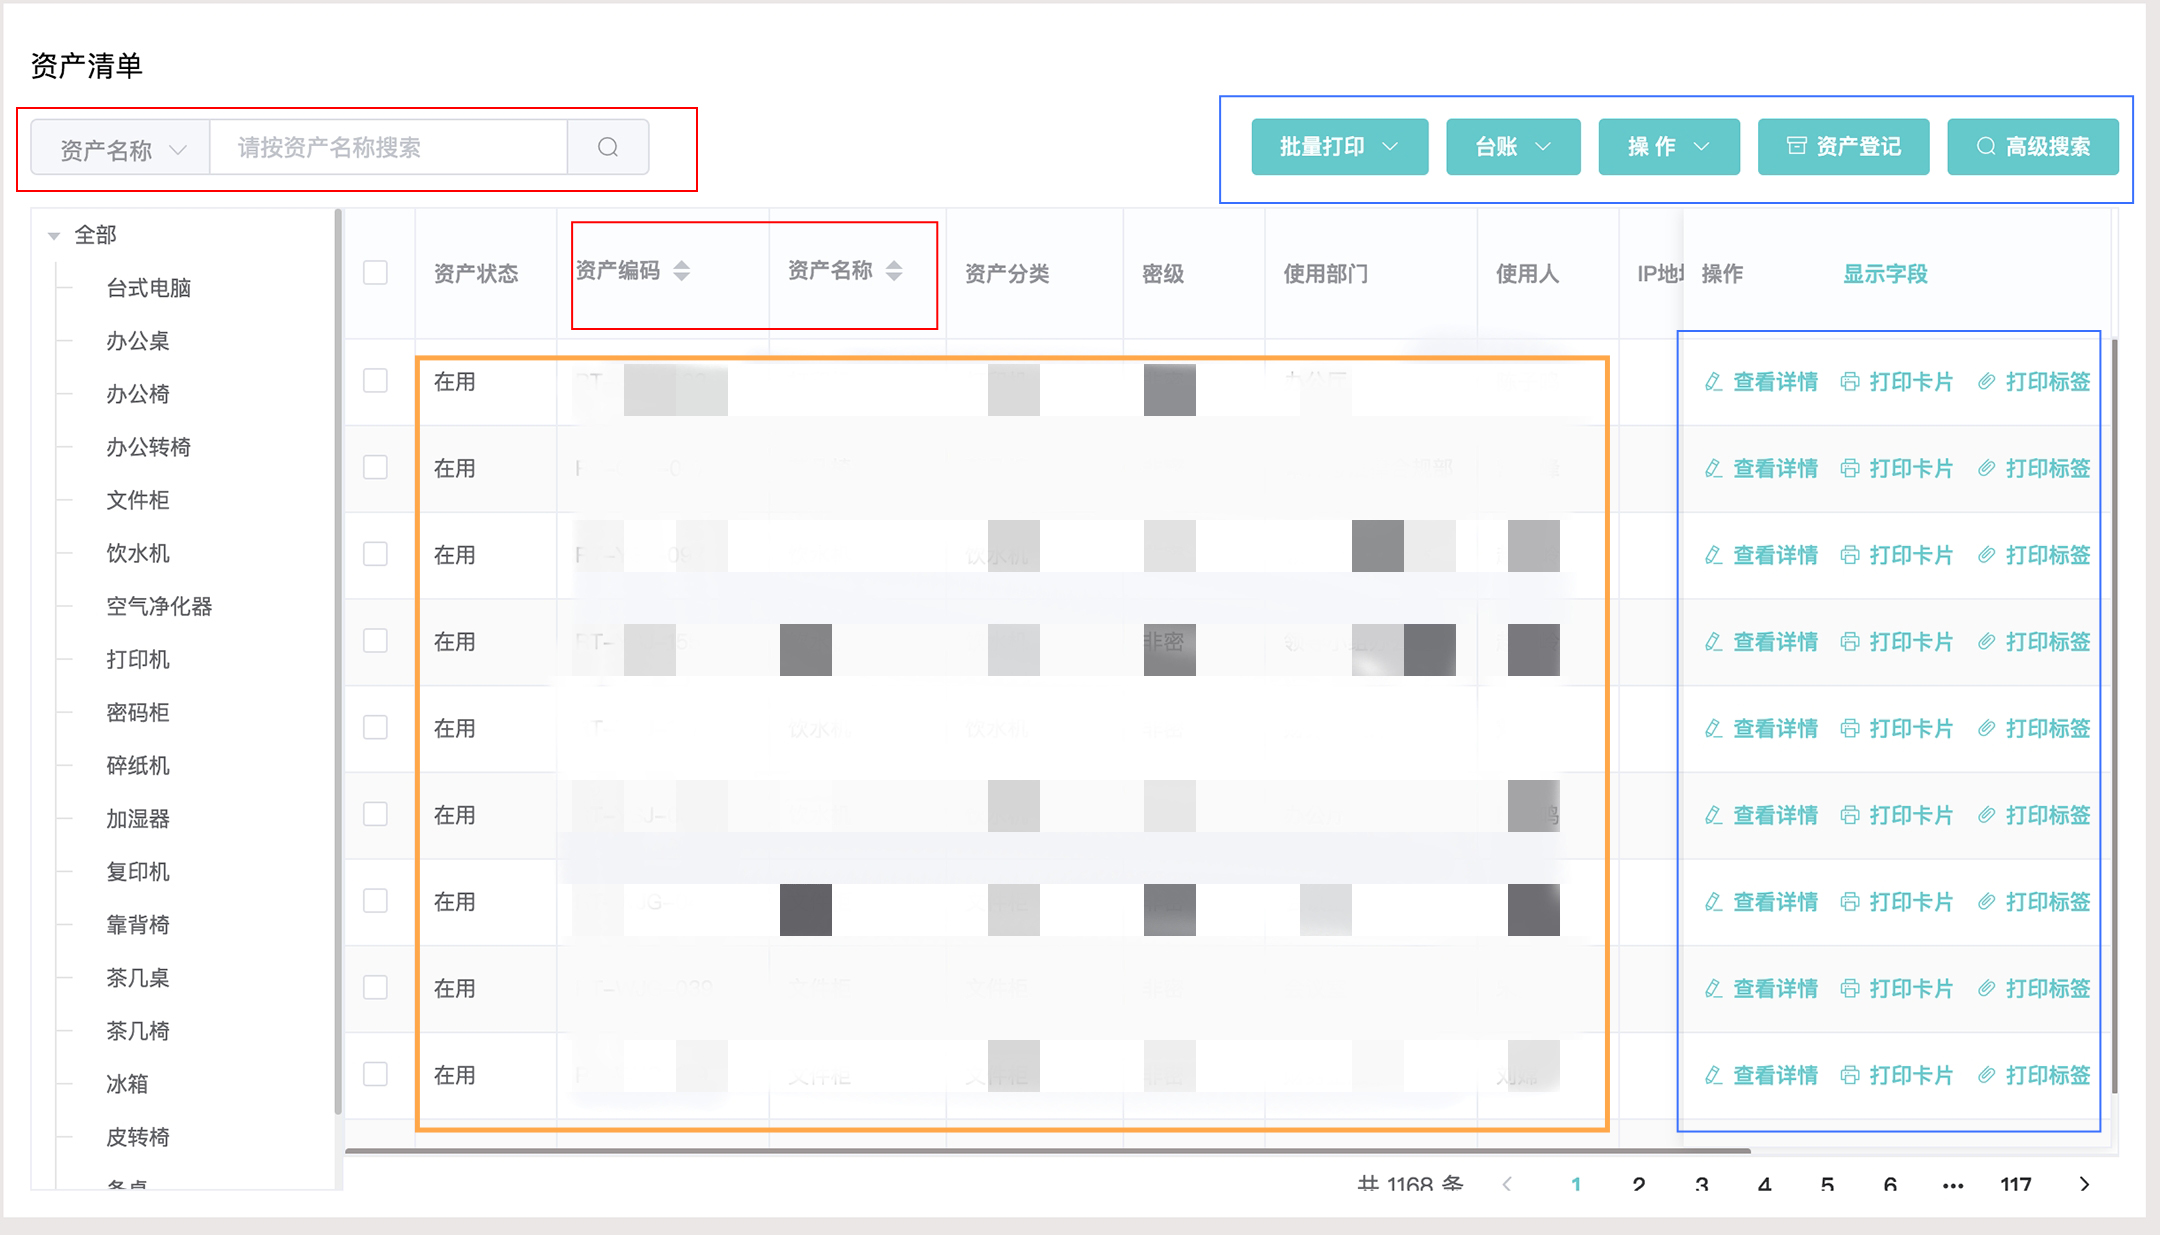The width and height of the screenshot is (2160, 1235).
Task: Open the 台账 dropdown
Action: (1513, 147)
